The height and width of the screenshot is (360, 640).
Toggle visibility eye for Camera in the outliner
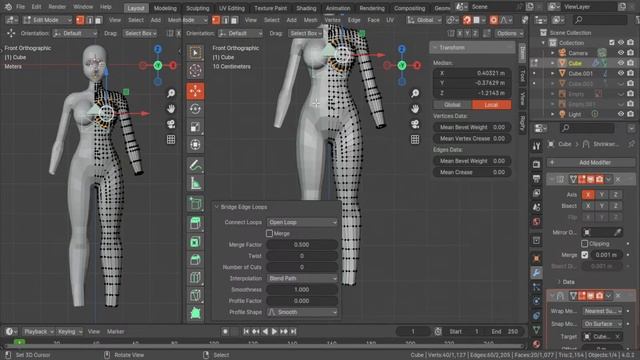point(621,53)
